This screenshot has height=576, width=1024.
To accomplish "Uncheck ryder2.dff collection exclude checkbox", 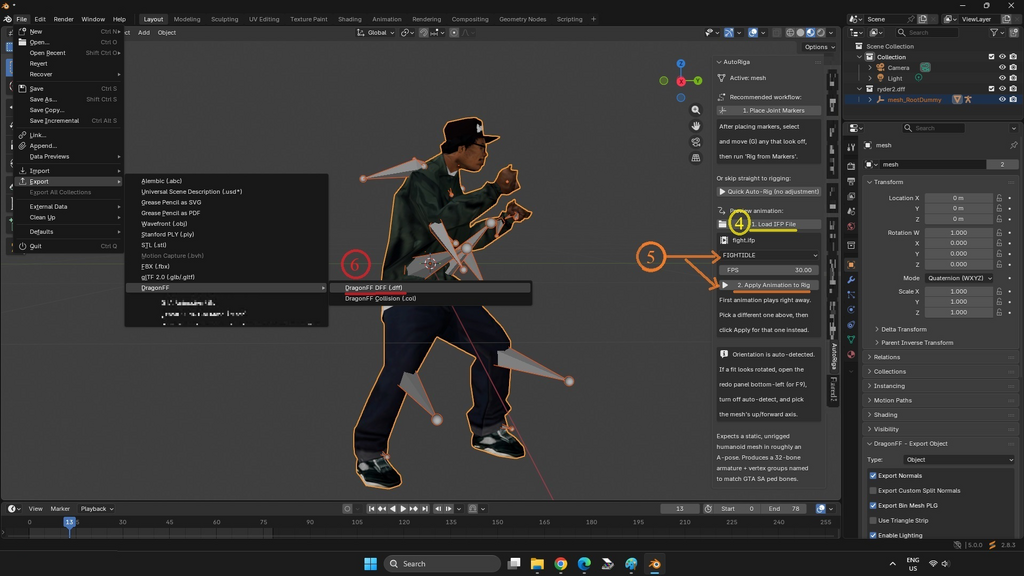I will point(991,89).
